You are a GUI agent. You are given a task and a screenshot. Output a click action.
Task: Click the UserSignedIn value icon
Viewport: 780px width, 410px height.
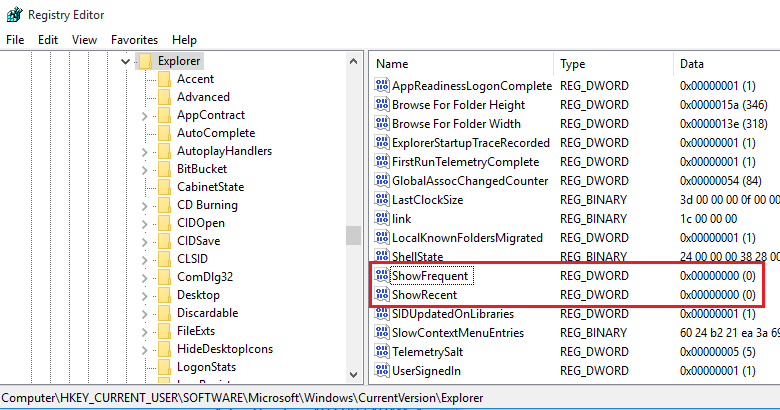(382, 371)
